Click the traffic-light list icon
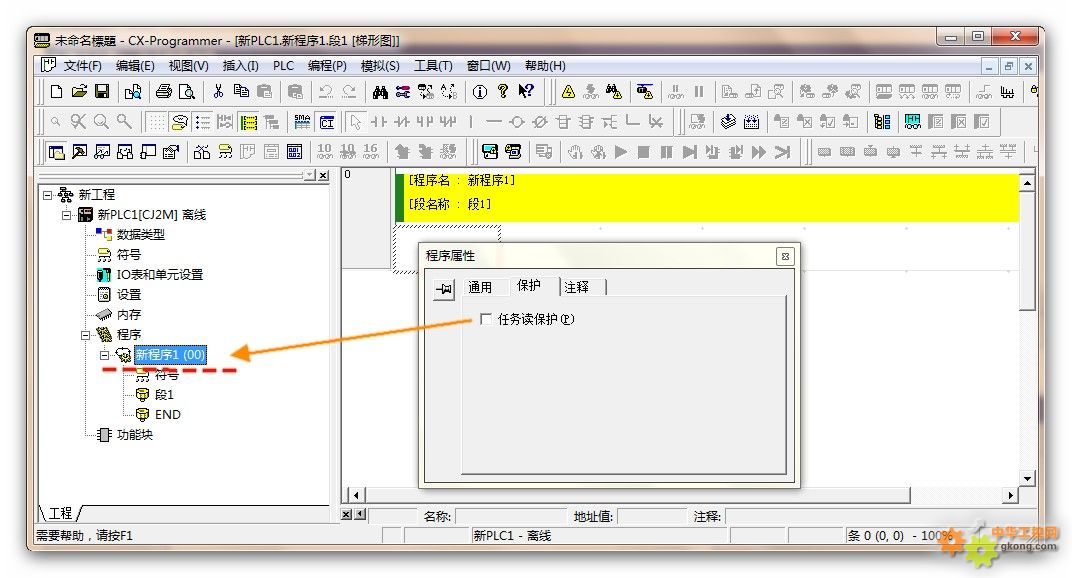 click(x=882, y=122)
